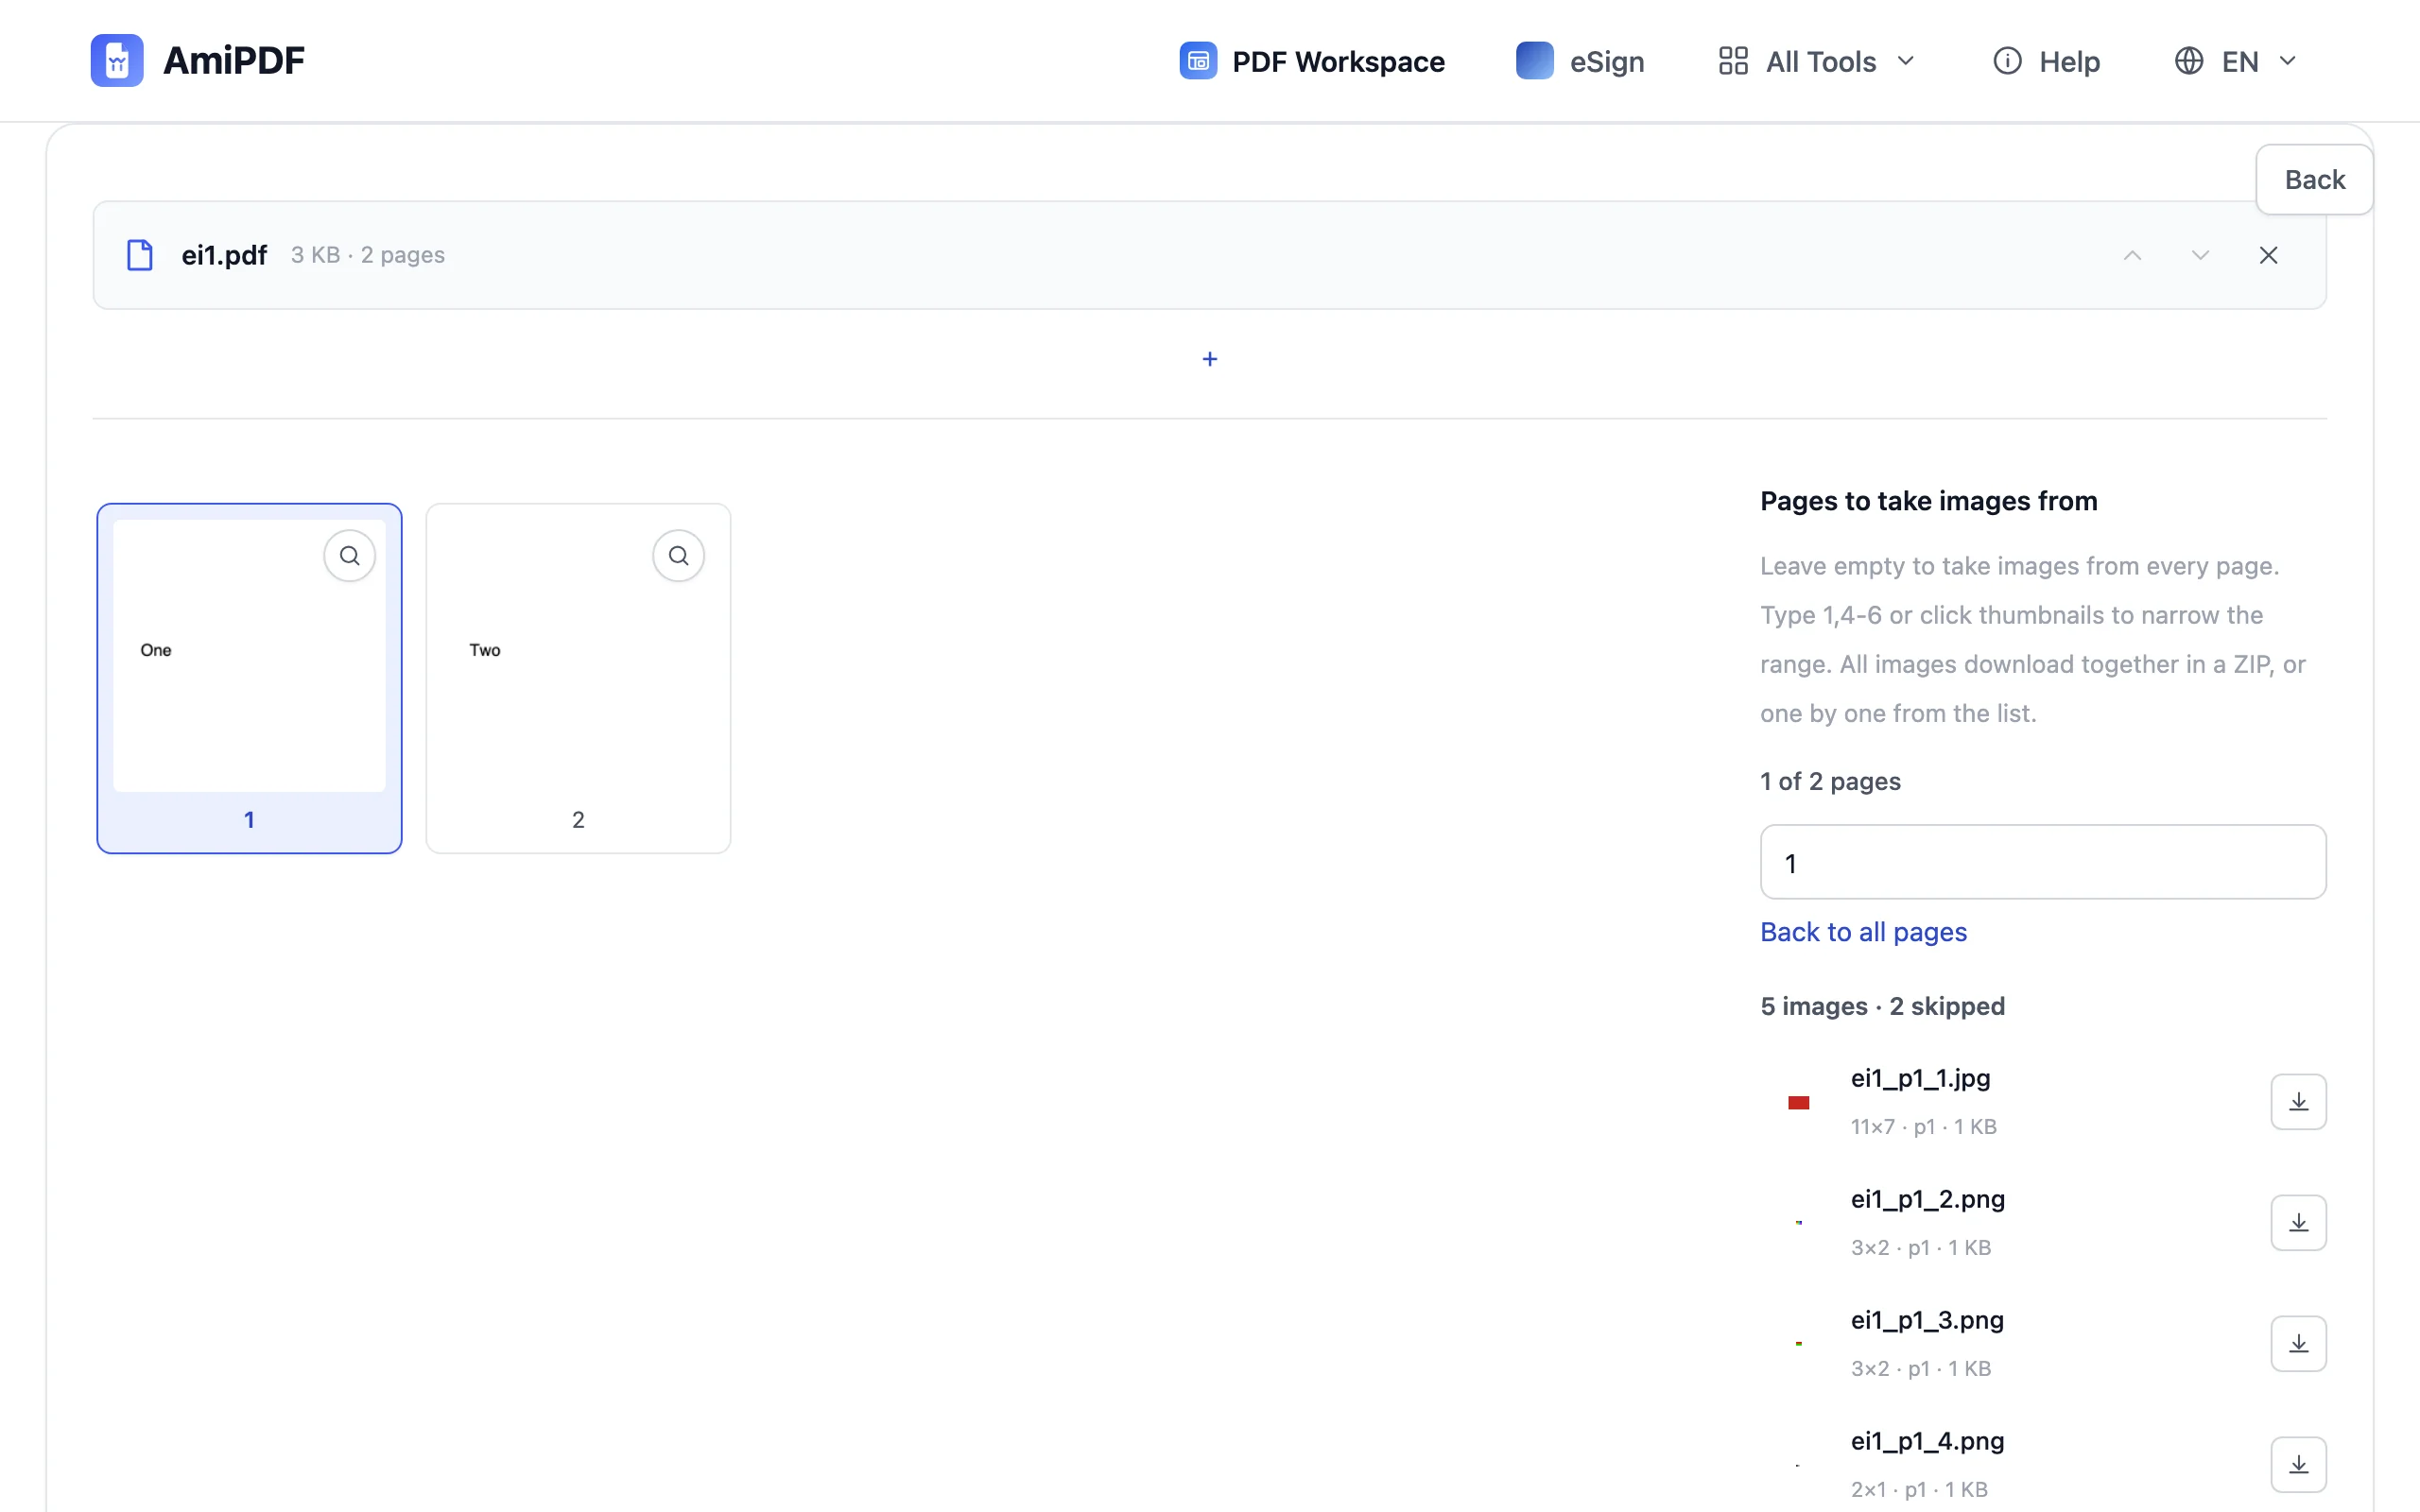Click the ei1_p1_3.png file name

pyautogui.click(x=1927, y=1320)
